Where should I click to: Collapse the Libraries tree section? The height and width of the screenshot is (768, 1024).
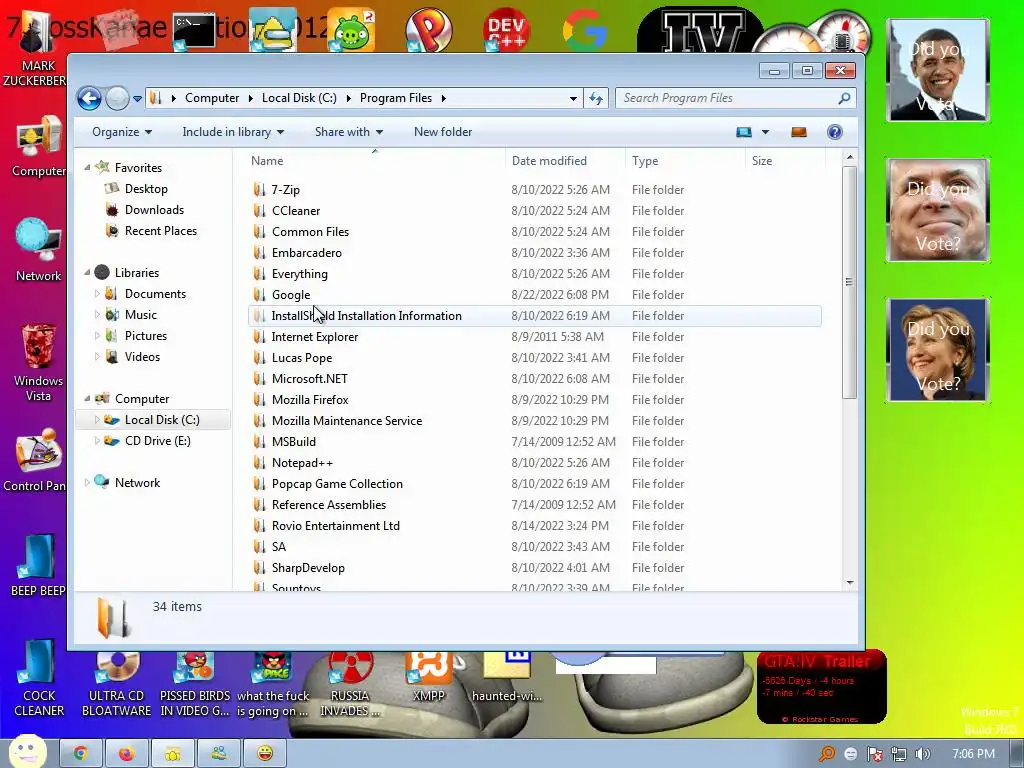pos(88,272)
